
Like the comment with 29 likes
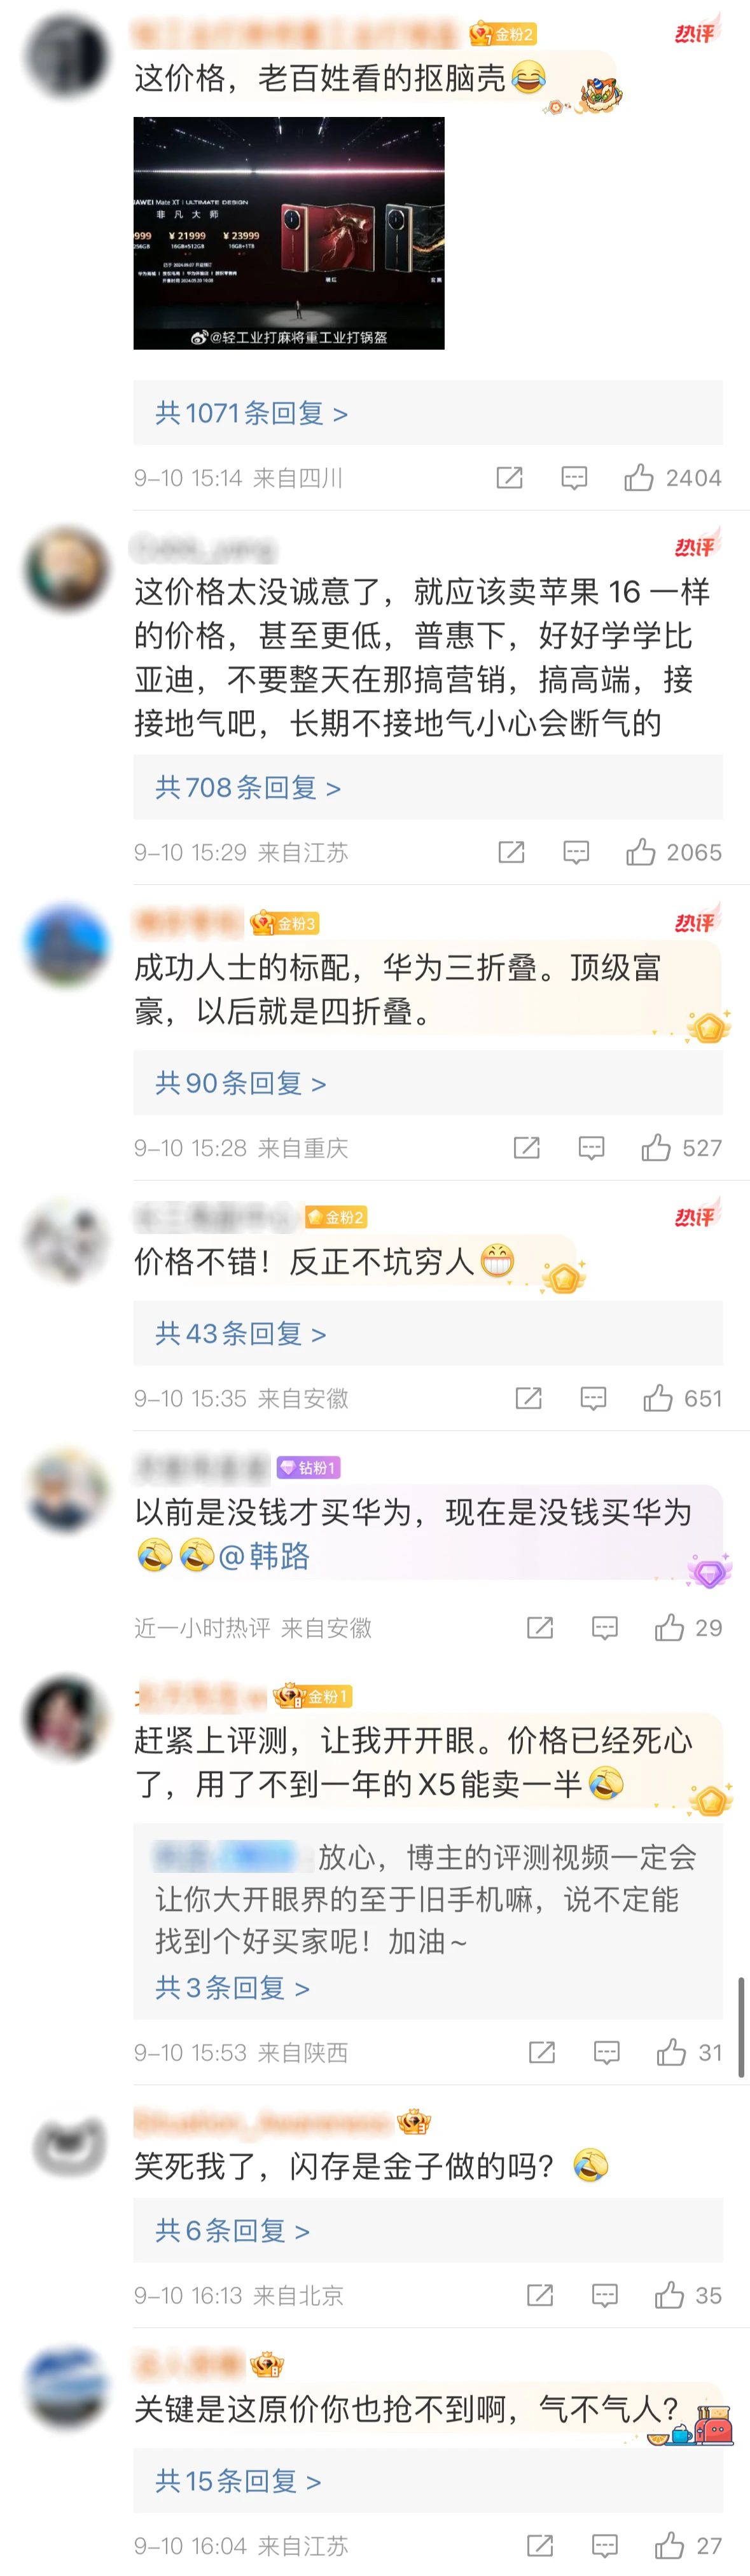[669, 1628]
